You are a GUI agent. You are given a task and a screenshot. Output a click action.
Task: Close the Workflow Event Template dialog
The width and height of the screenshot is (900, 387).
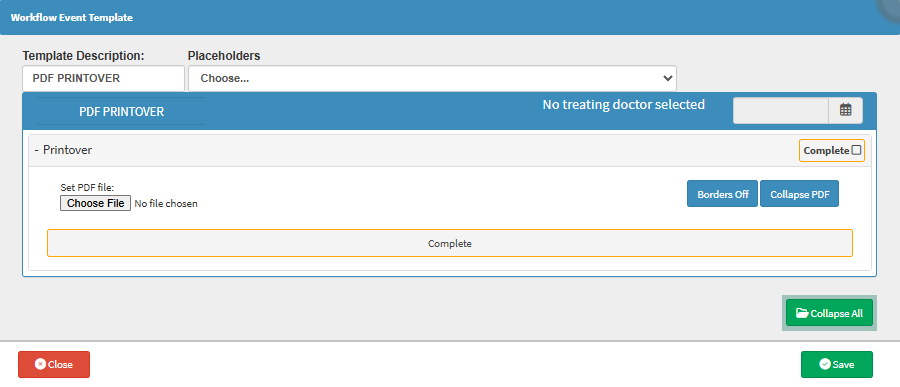point(54,364)
